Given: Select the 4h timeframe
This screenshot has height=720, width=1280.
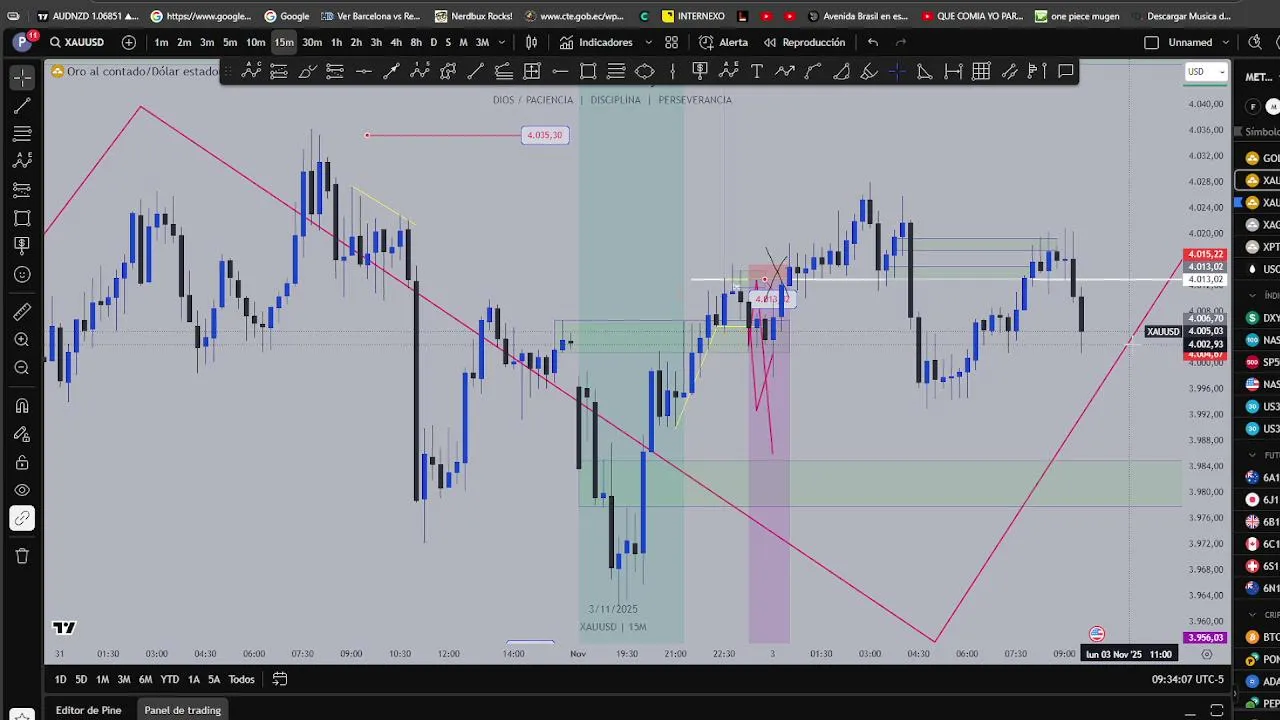Looking at the screenshot, I should pos(396,42).
